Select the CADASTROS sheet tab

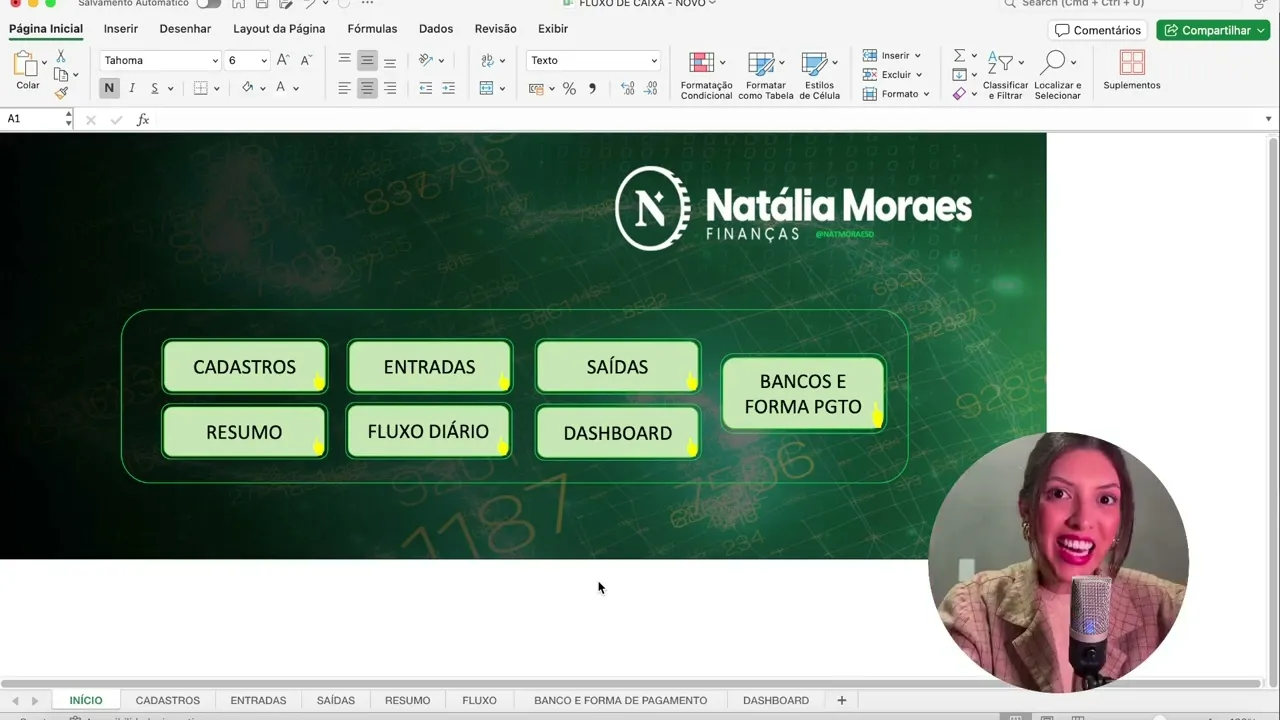click(168, 700)
